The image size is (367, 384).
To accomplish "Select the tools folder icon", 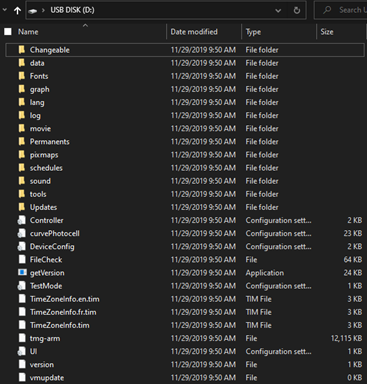I will [22, 194].
